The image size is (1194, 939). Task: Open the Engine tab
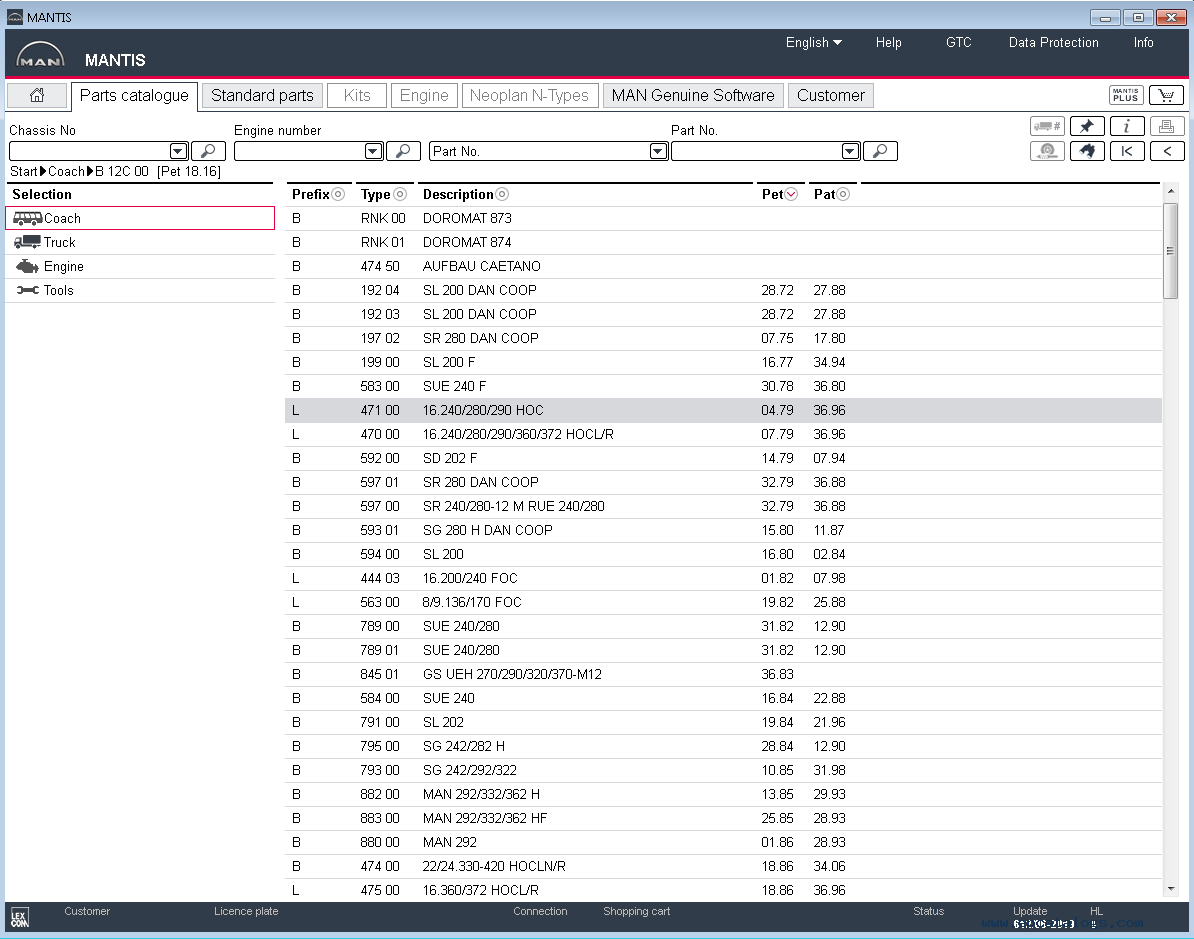tap(424, 95)
